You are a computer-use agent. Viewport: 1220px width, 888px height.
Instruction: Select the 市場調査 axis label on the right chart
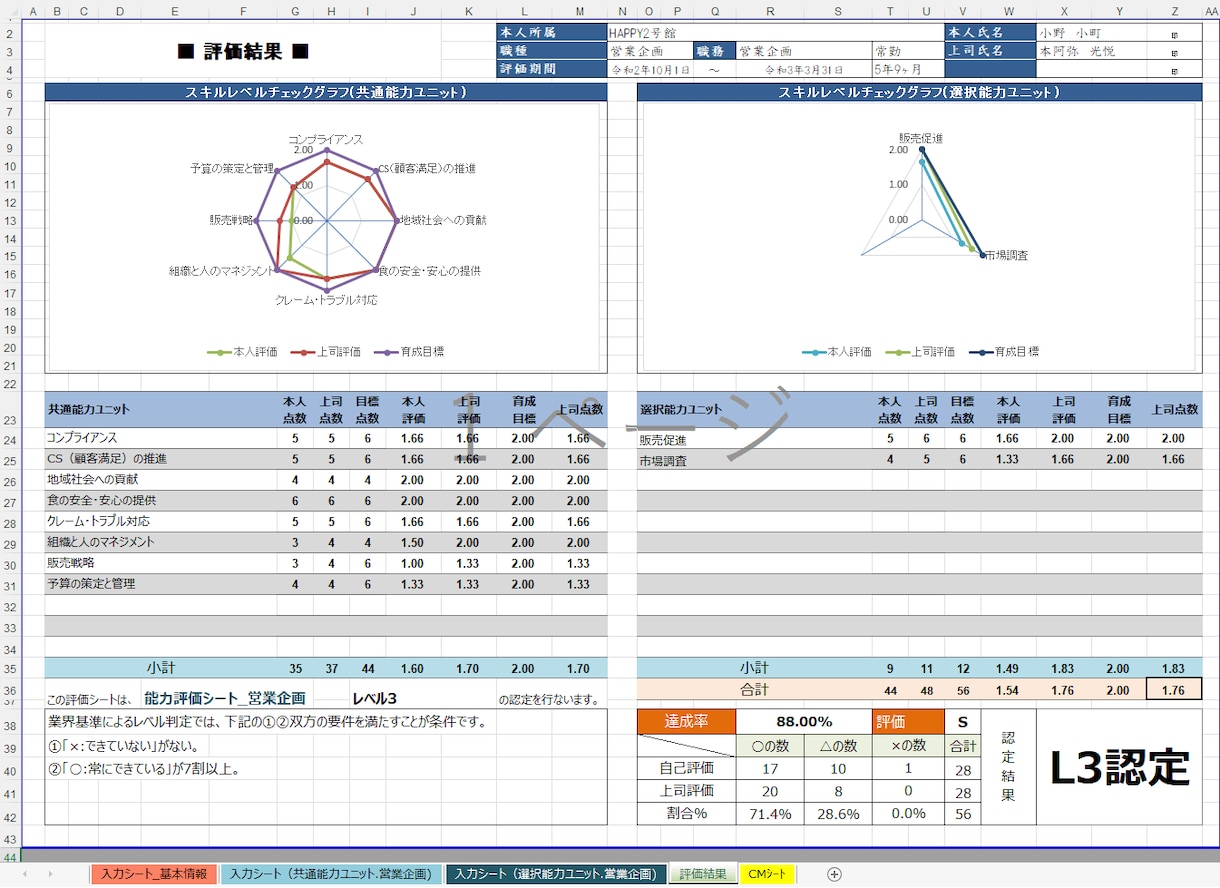pos(1006,256)
